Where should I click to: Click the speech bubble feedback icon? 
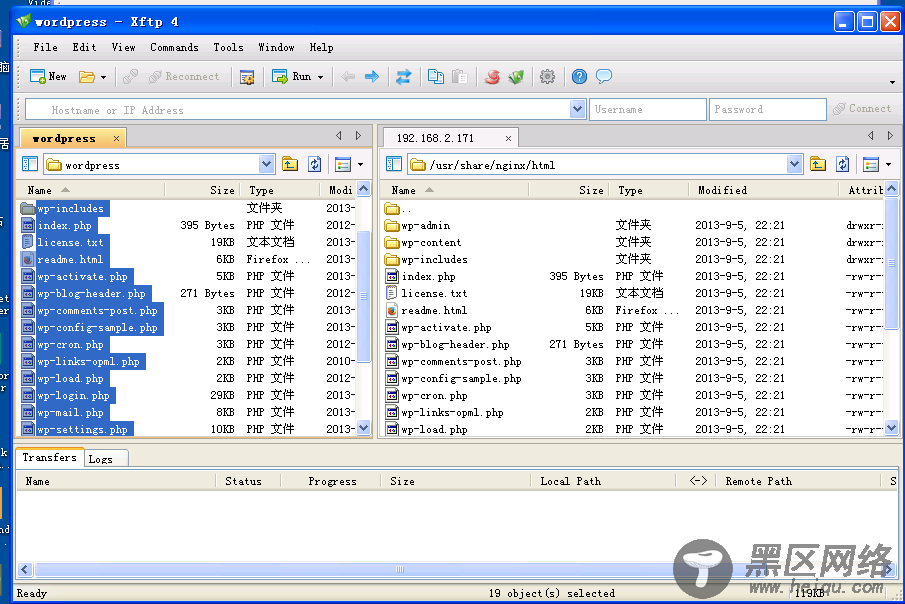[604, 76]
